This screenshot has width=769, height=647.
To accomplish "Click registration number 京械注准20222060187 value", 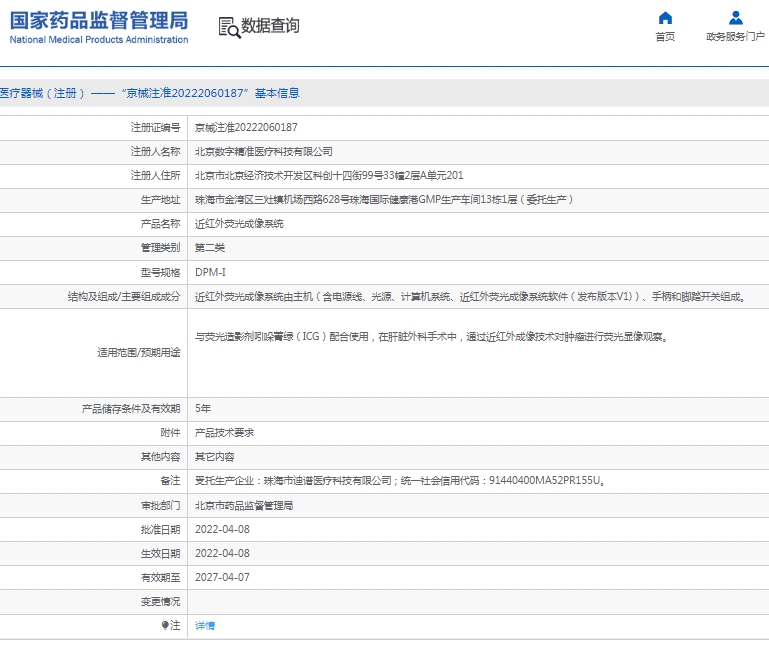I will pyautogui.click(x=246, y=128).
